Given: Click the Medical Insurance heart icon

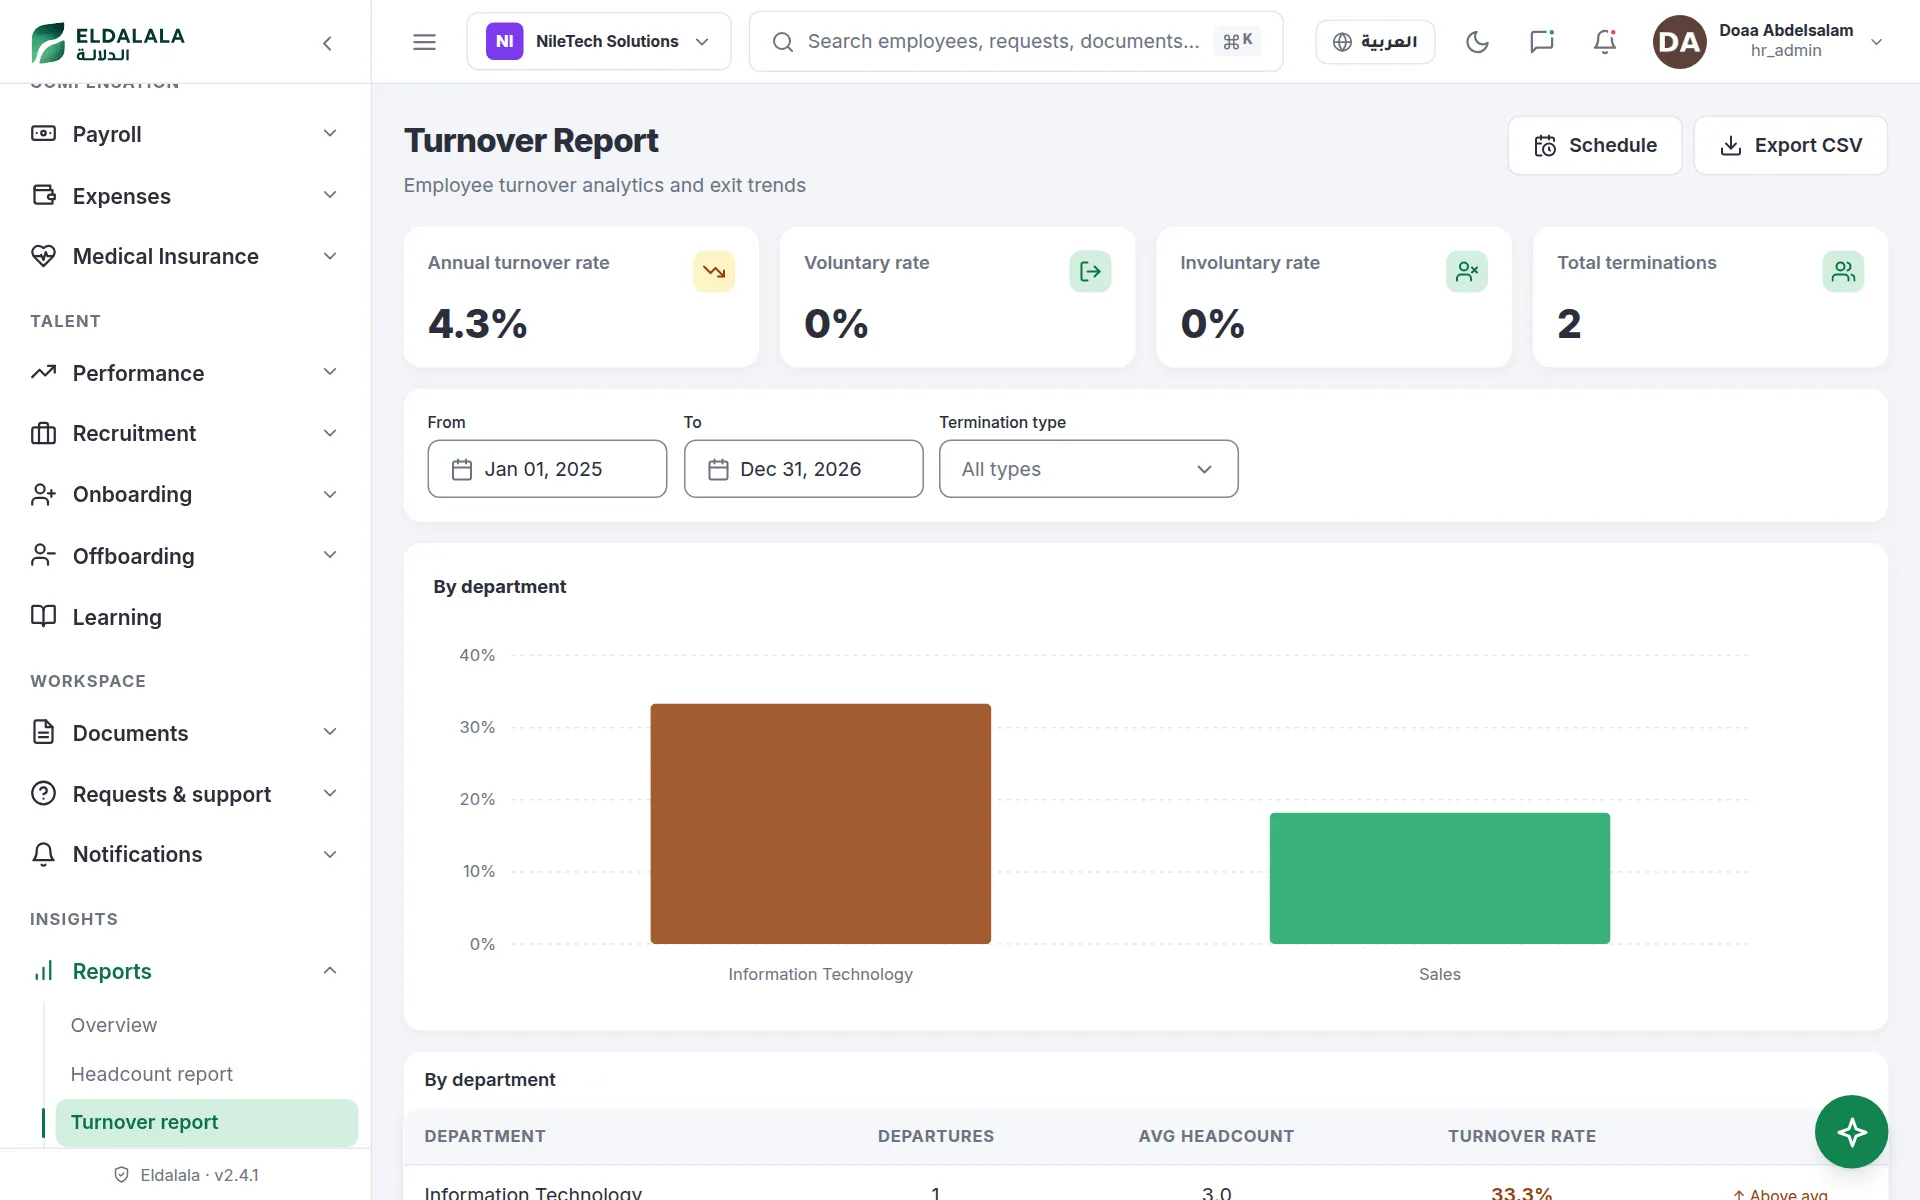Looking at the screenshot, I should (x=43, y=256).
